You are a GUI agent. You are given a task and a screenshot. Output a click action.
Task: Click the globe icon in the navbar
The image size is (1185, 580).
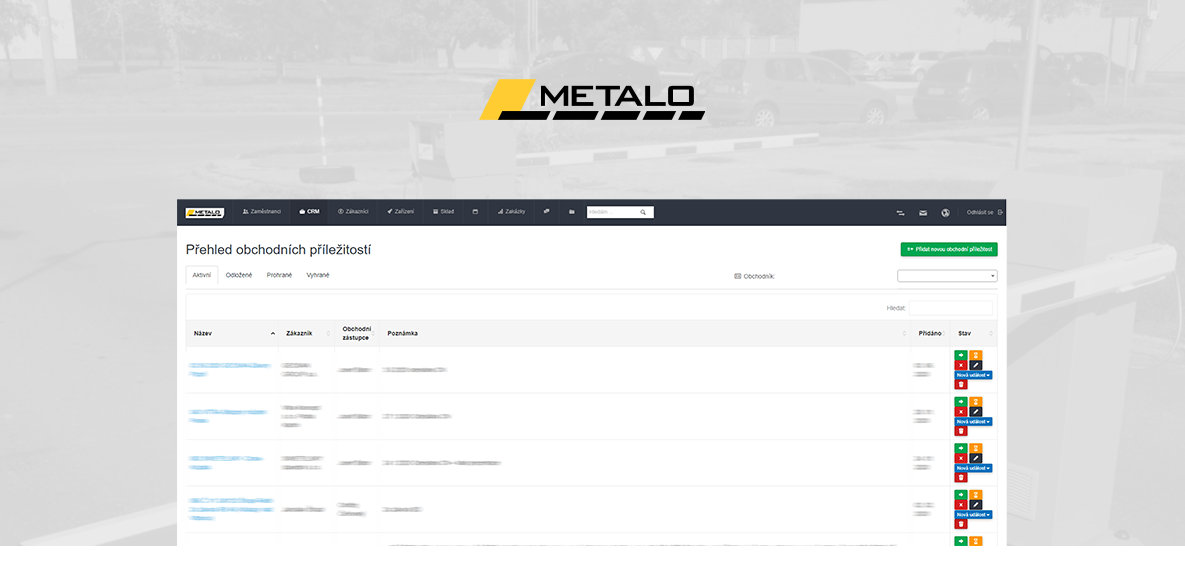[945, 212]
